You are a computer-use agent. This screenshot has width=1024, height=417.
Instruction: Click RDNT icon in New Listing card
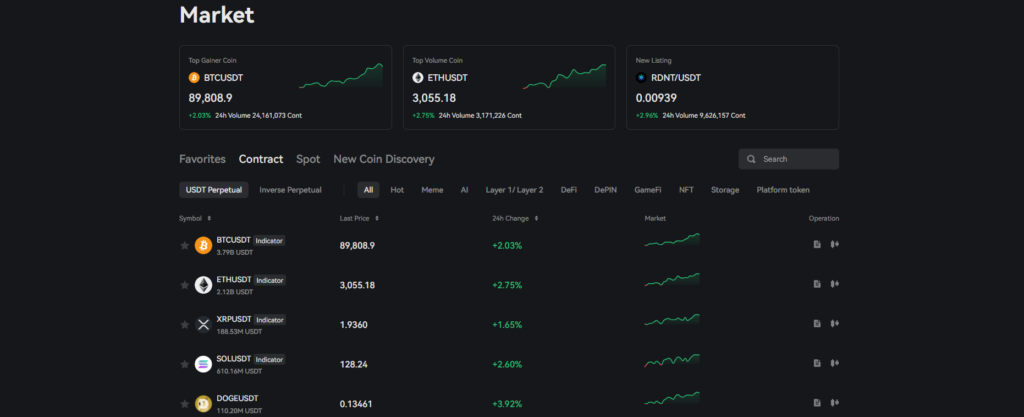click(x=641, y=78)
